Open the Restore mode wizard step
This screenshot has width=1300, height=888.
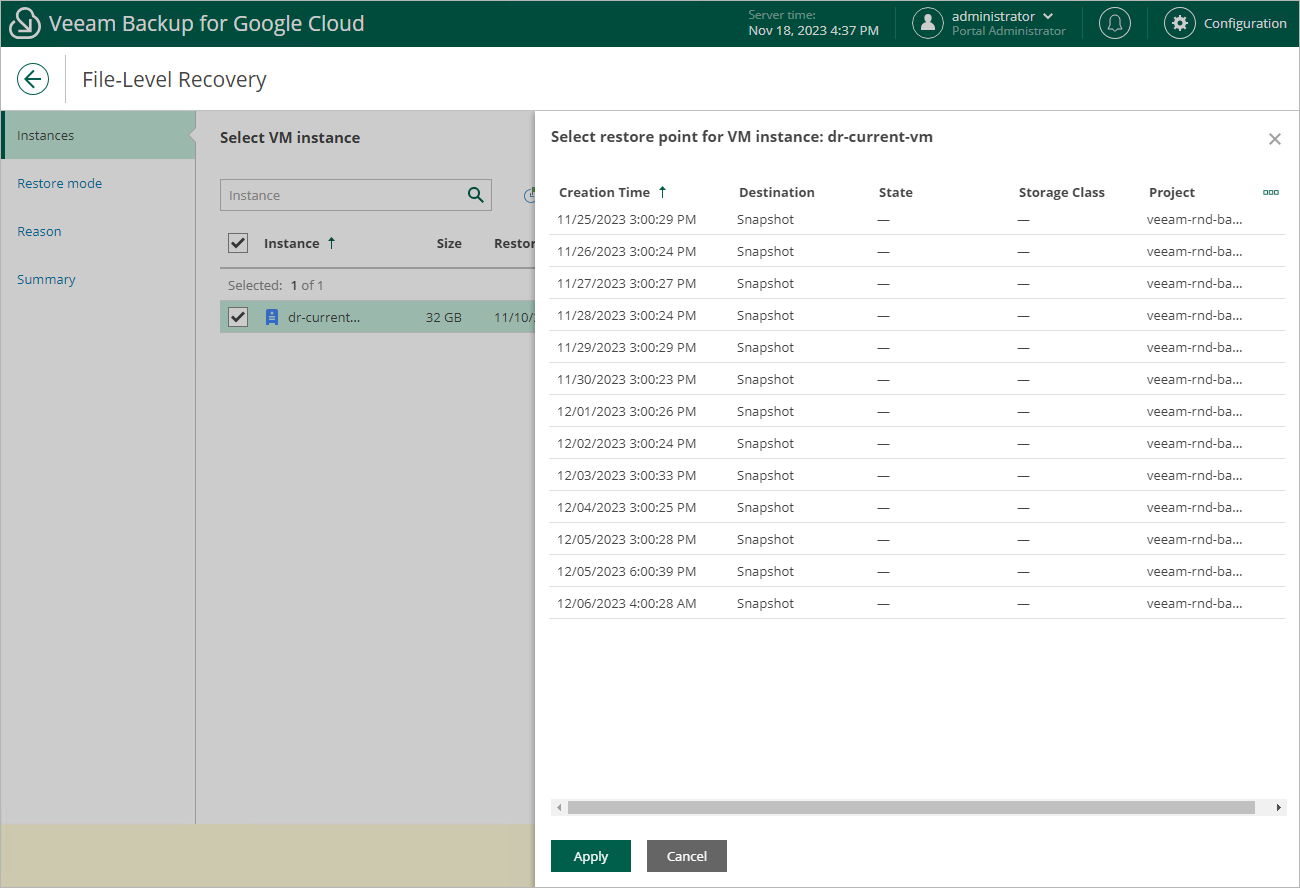coord(60,183)
